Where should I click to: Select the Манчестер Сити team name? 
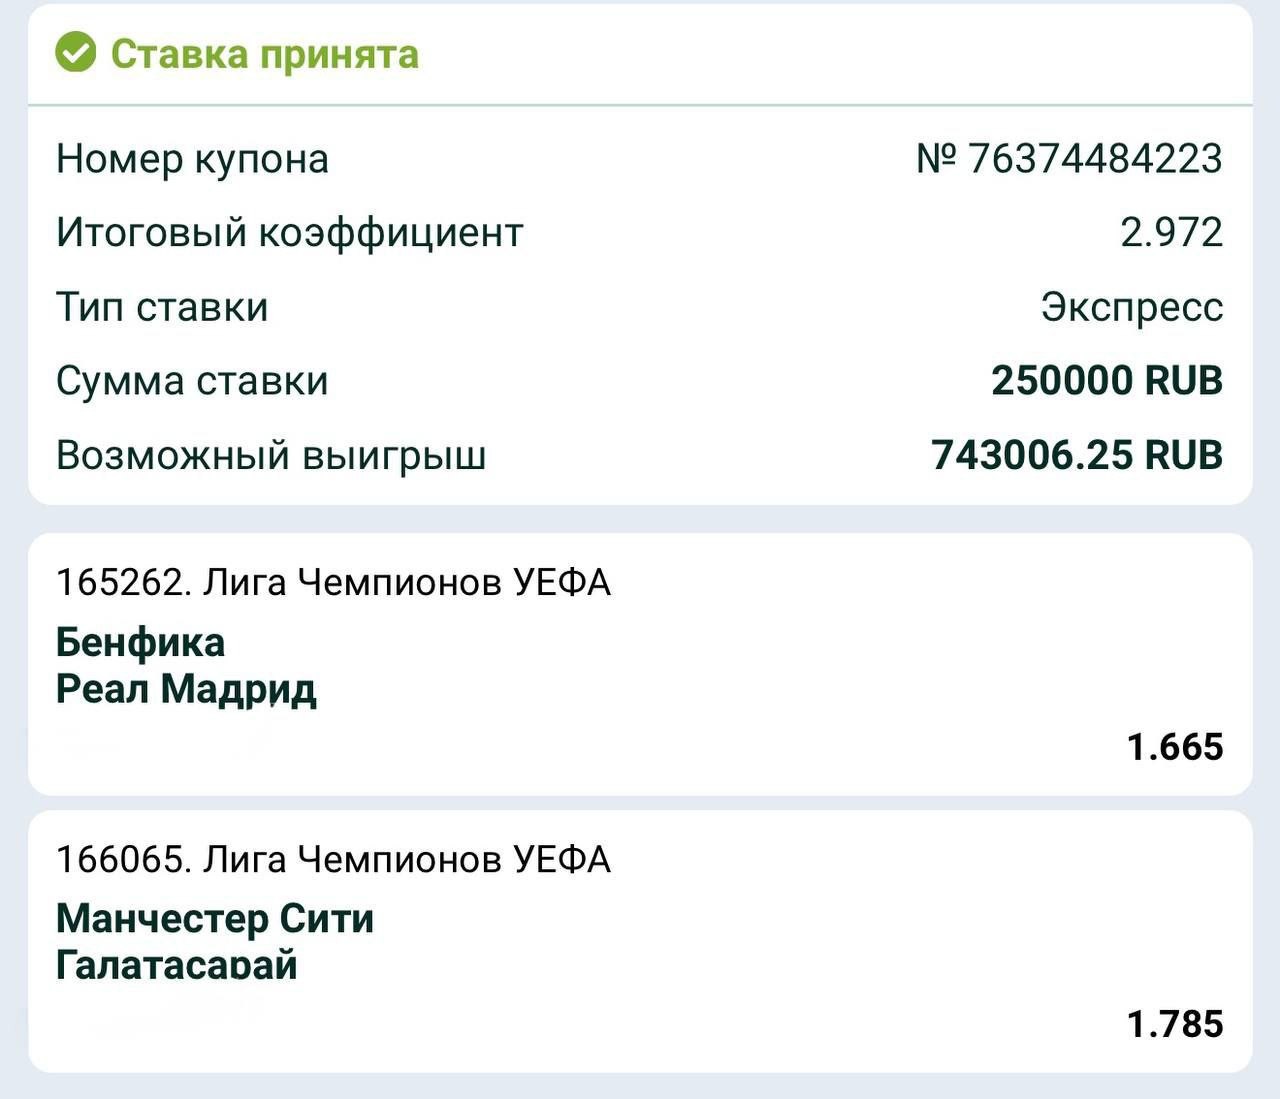tap(215, 918)
